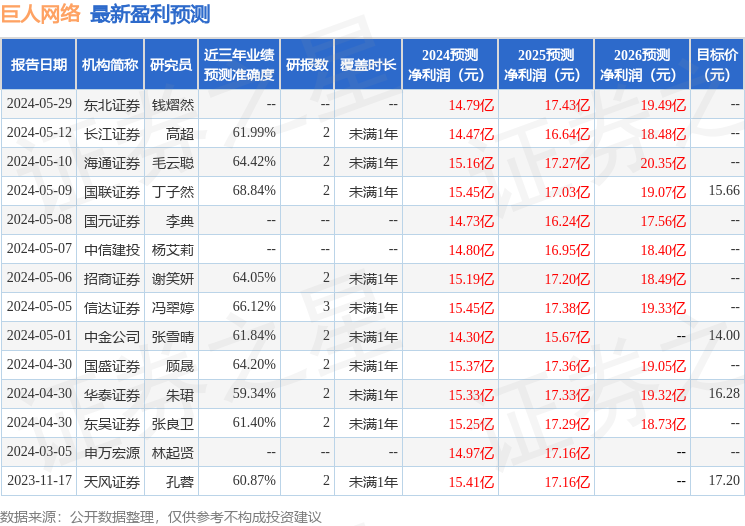The height and width of the screenshot is (526, 745).
Task: Click analyst name 钱熠然
Action: click(x=172, y=105)
